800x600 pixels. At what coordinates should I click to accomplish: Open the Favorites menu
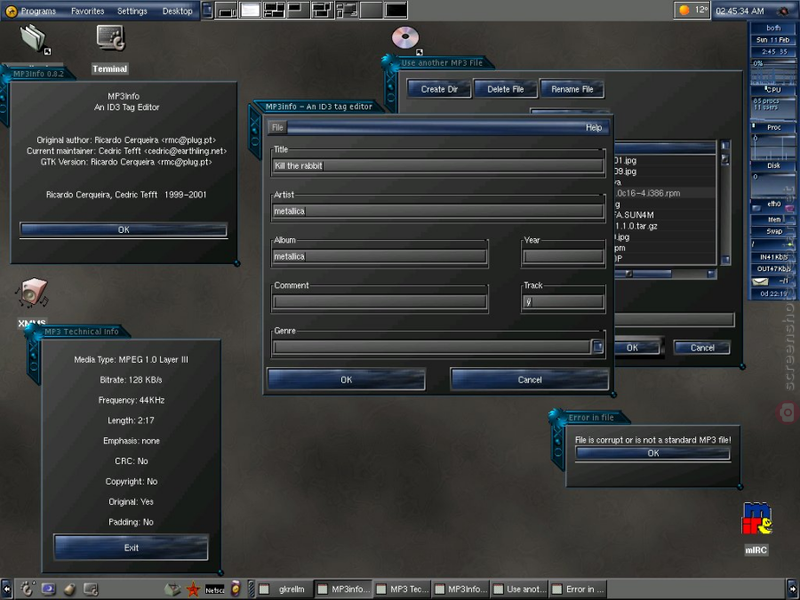point(88,11)
